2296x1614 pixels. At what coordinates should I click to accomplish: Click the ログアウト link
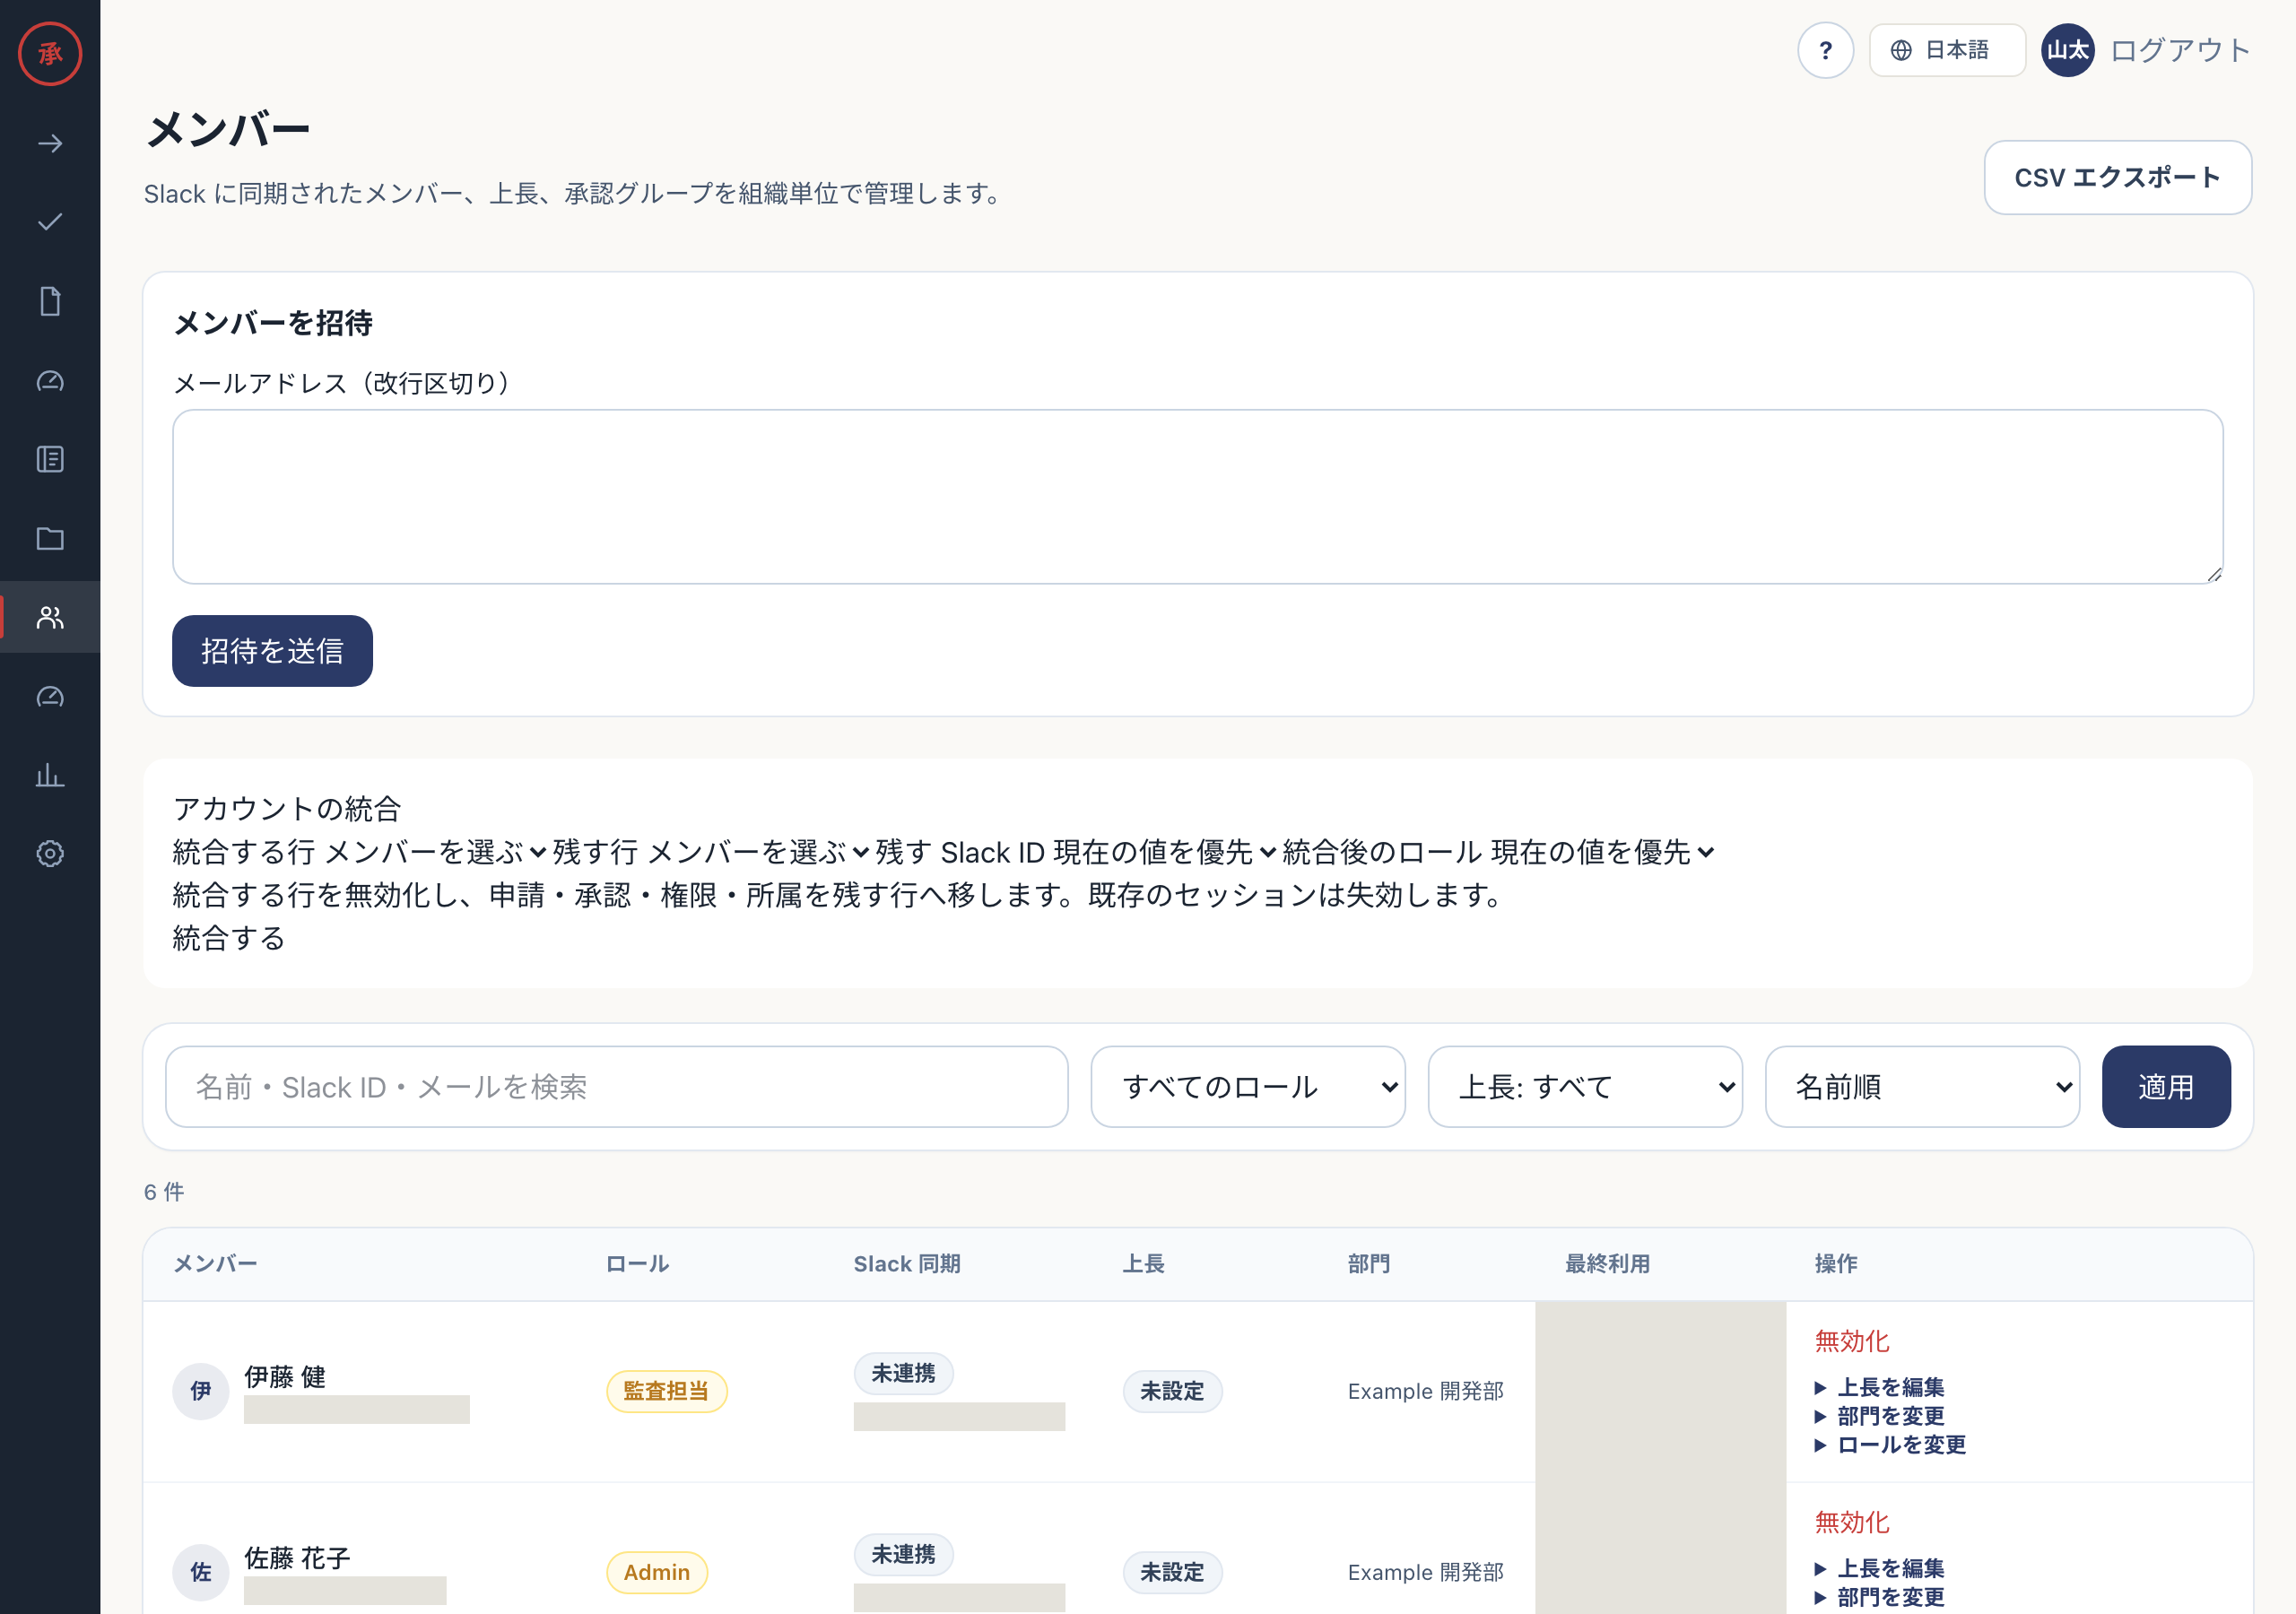(x=2180, y=50)
